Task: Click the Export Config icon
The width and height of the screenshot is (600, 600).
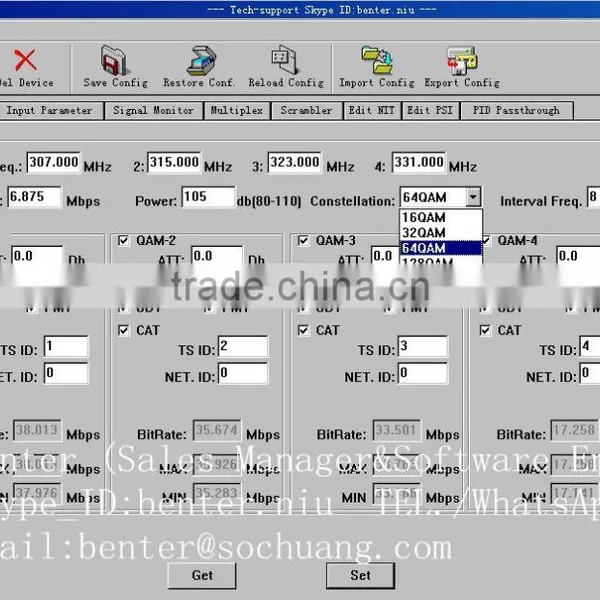Action: (x=462, y=60)
